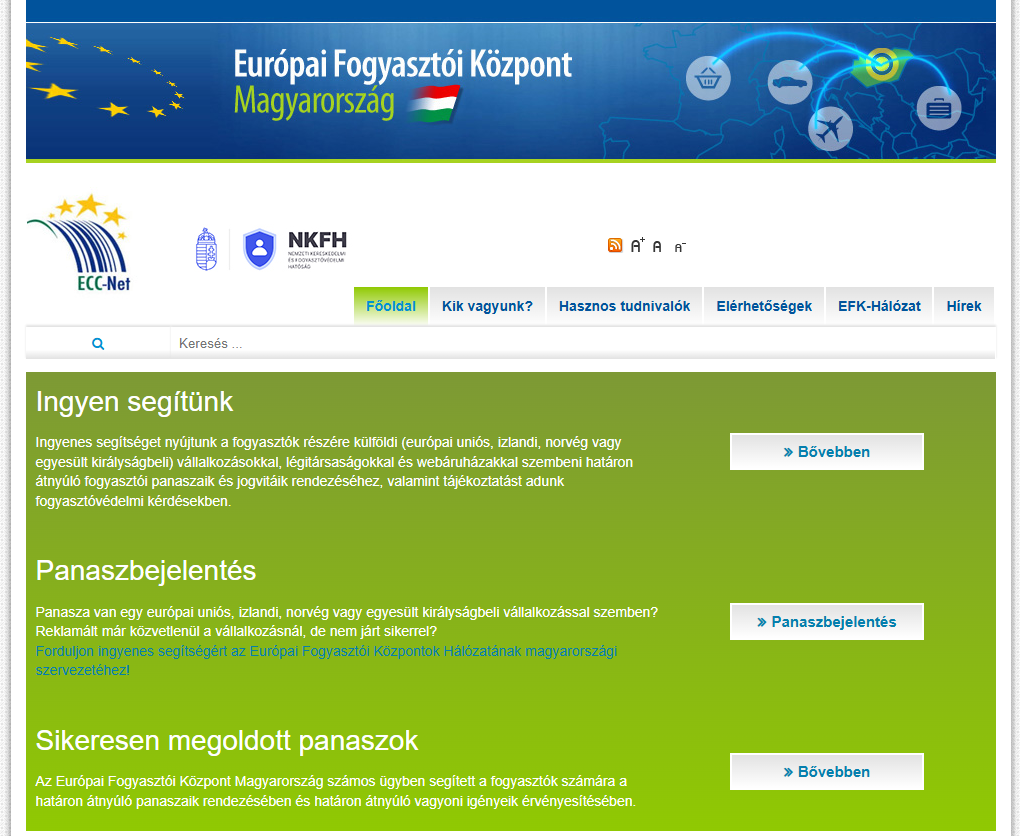Click the EU stars graphic in banner
The width and height of the screenshot is (1020, 836).
pos(105,77)
